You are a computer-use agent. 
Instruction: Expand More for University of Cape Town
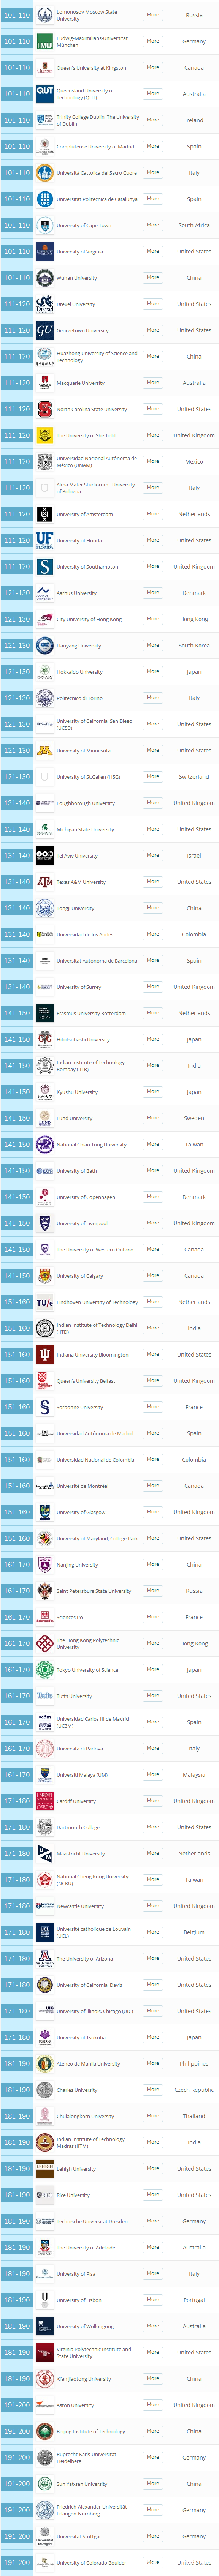click(x=152, y=225)
